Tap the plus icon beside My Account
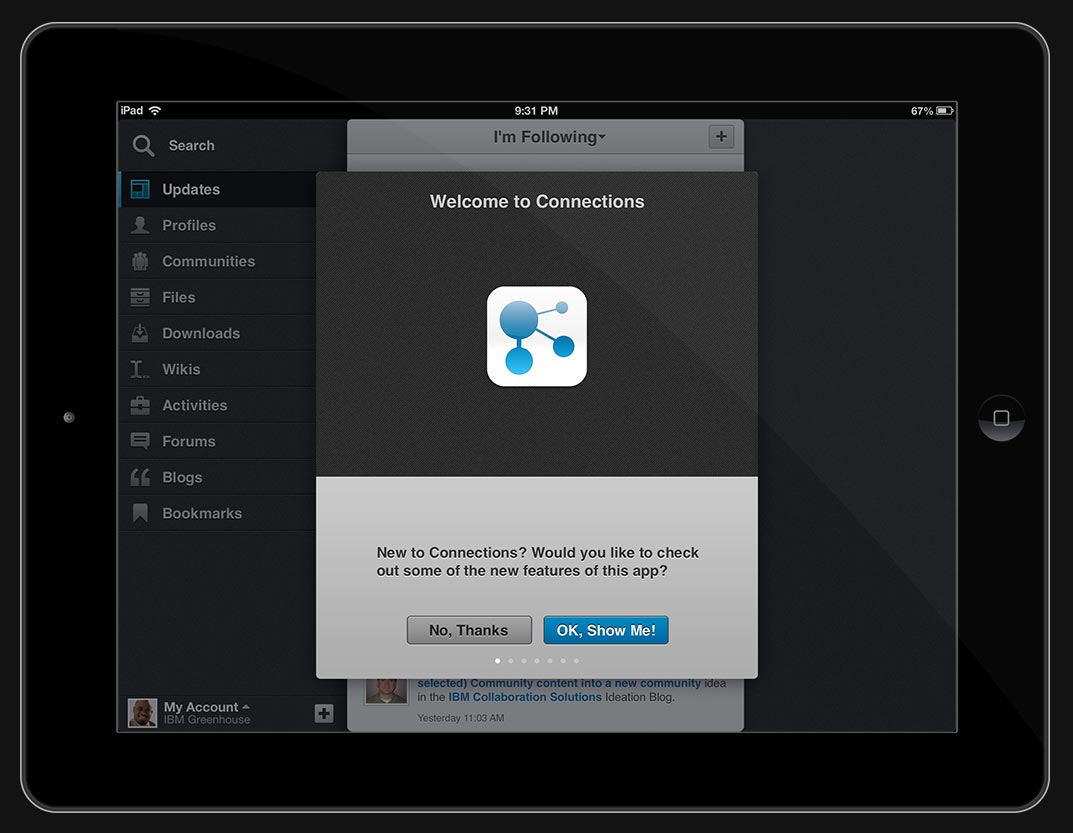This screenshot has height=833, width=1073. point(324,713)
